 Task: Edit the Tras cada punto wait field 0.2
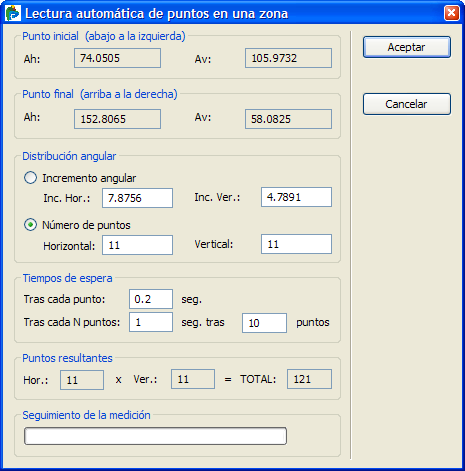(151, 299)
